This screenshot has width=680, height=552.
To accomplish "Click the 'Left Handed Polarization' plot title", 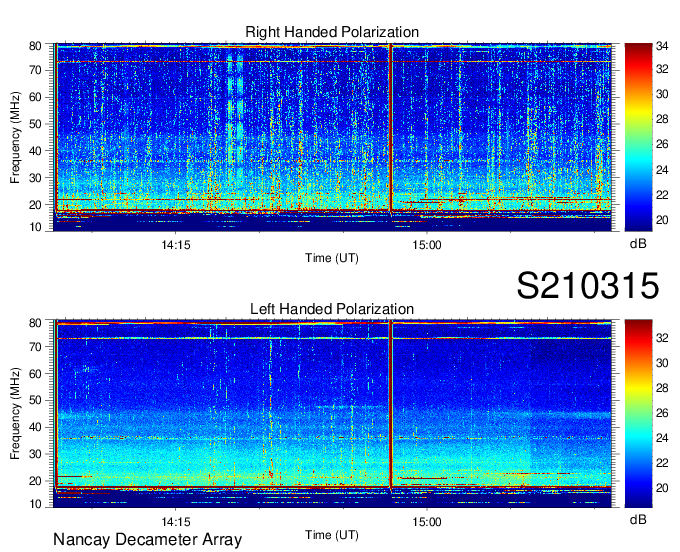I will pos(332,309).
